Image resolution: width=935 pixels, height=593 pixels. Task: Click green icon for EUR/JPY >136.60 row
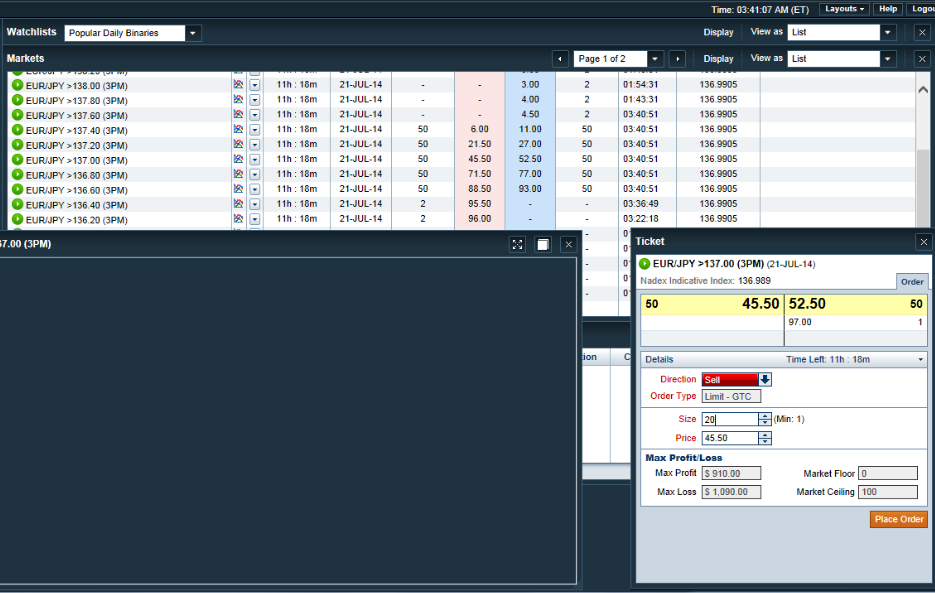(17, 190)
